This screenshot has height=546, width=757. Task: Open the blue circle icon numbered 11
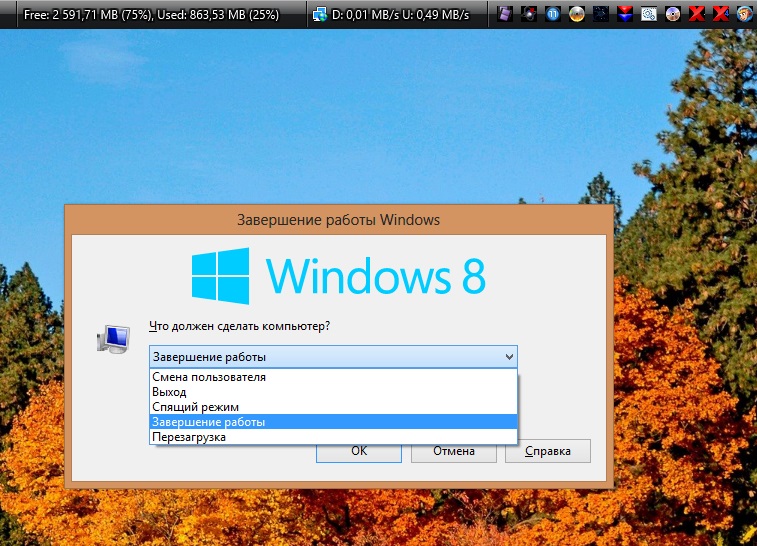pyautogui.click(x=553, y=14)
